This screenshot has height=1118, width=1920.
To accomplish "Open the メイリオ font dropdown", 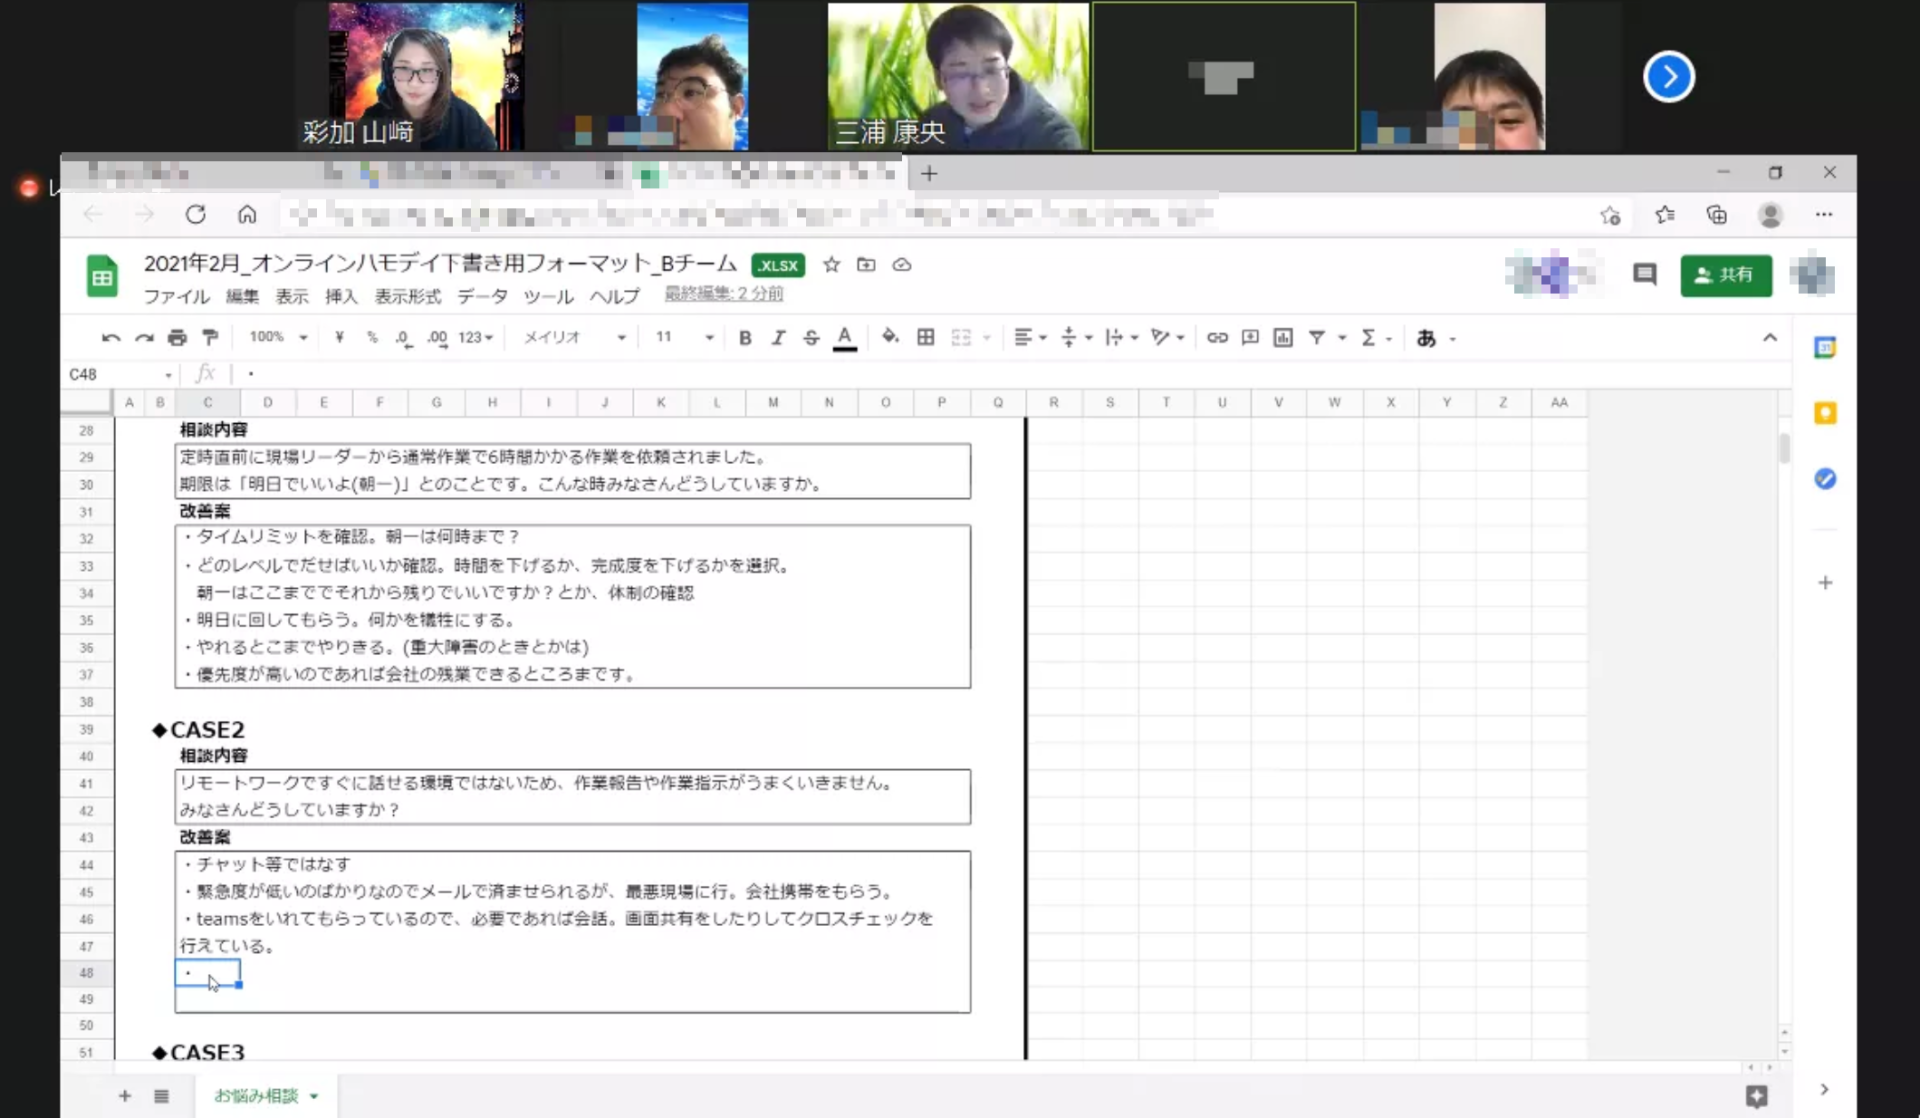I will click(575, 338).
